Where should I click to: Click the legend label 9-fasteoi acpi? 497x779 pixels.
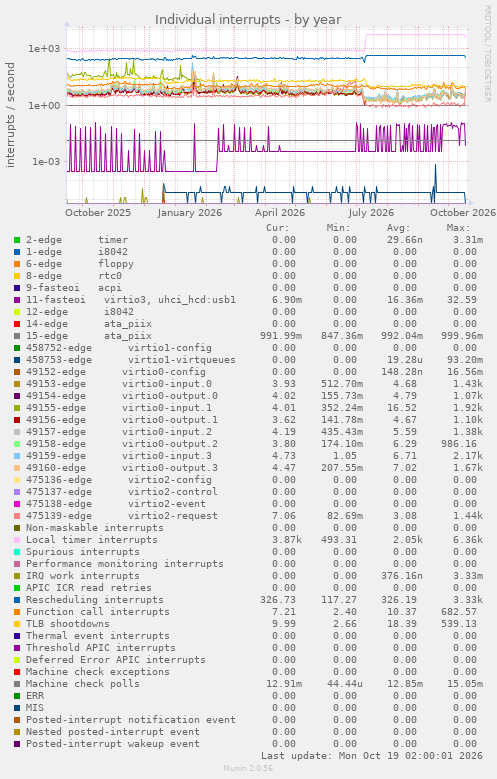pyautogui.click(x=74, y=288)
